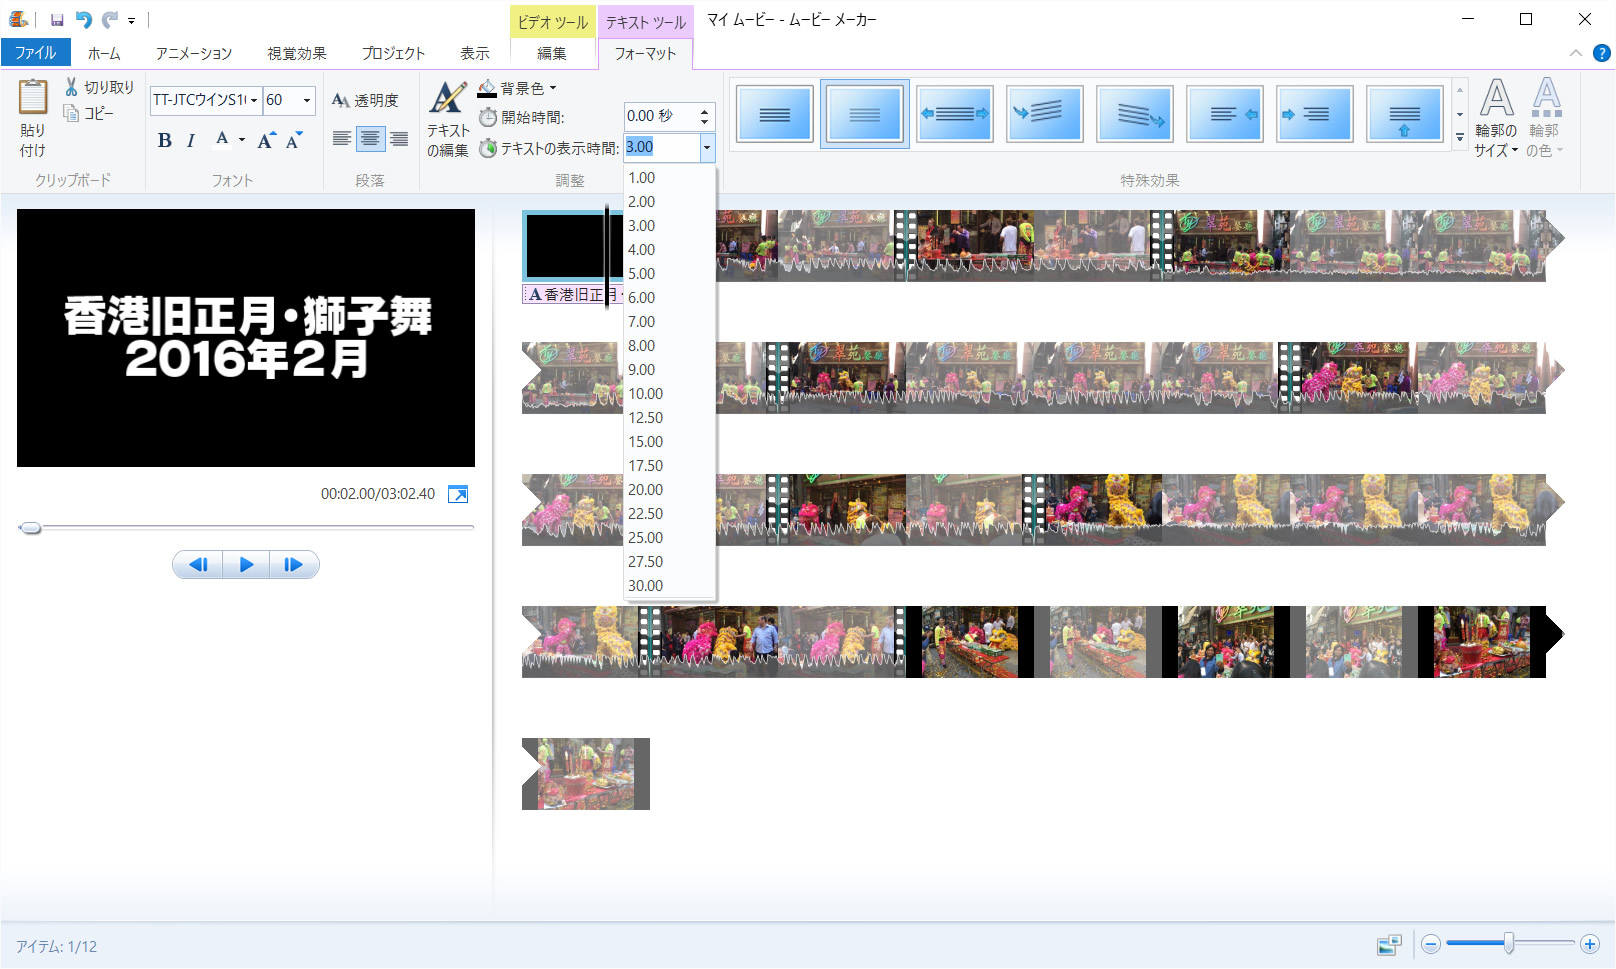This screenshot has width=1616, height=969.
Task: Click the 背景色 button
Action: pos(517,88)
